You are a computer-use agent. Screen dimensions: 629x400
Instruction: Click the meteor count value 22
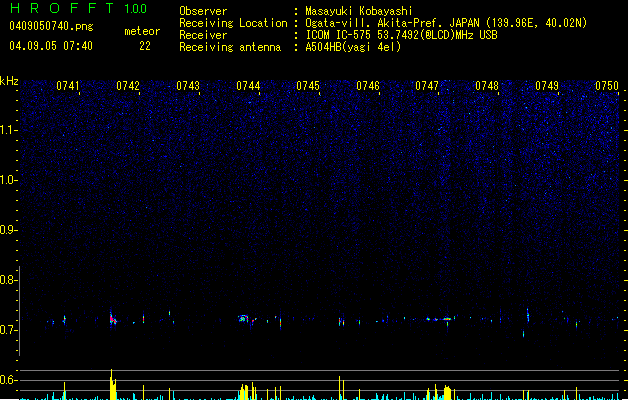pyautogui.click(x=145, y=46)
